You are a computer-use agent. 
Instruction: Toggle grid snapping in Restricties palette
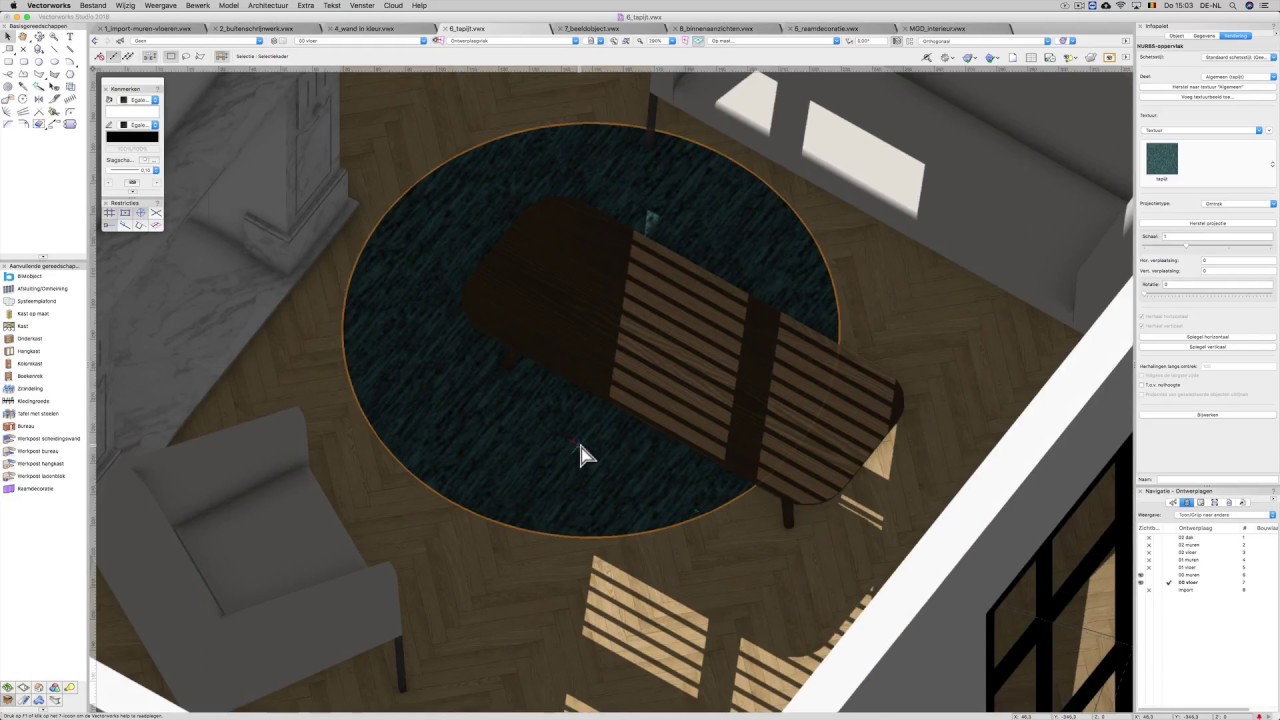(x=109, y=212)
